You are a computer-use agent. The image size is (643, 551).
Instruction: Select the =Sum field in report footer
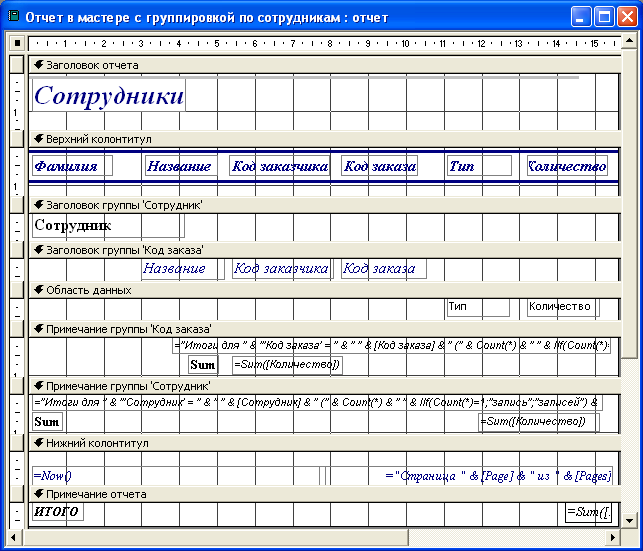pyautogui.click(x=588, y=512)
